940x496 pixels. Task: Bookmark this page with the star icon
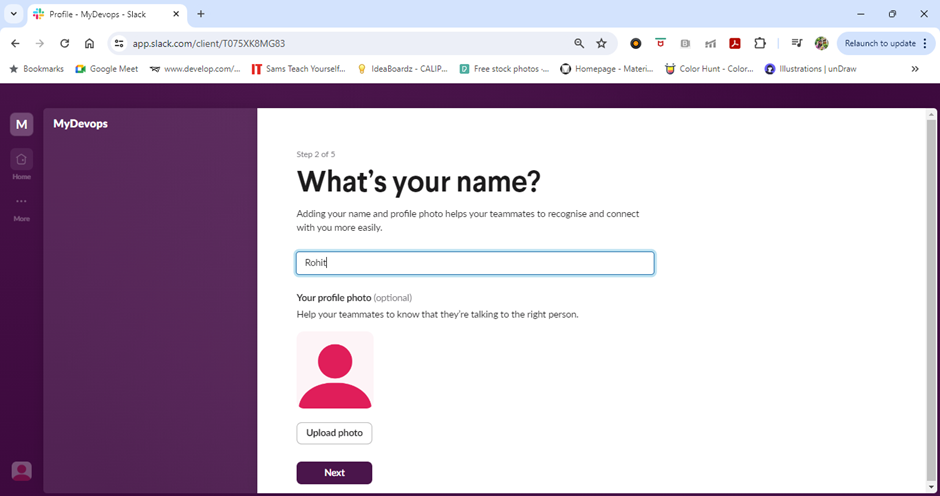pyautogui.click(x=601, y=43)
